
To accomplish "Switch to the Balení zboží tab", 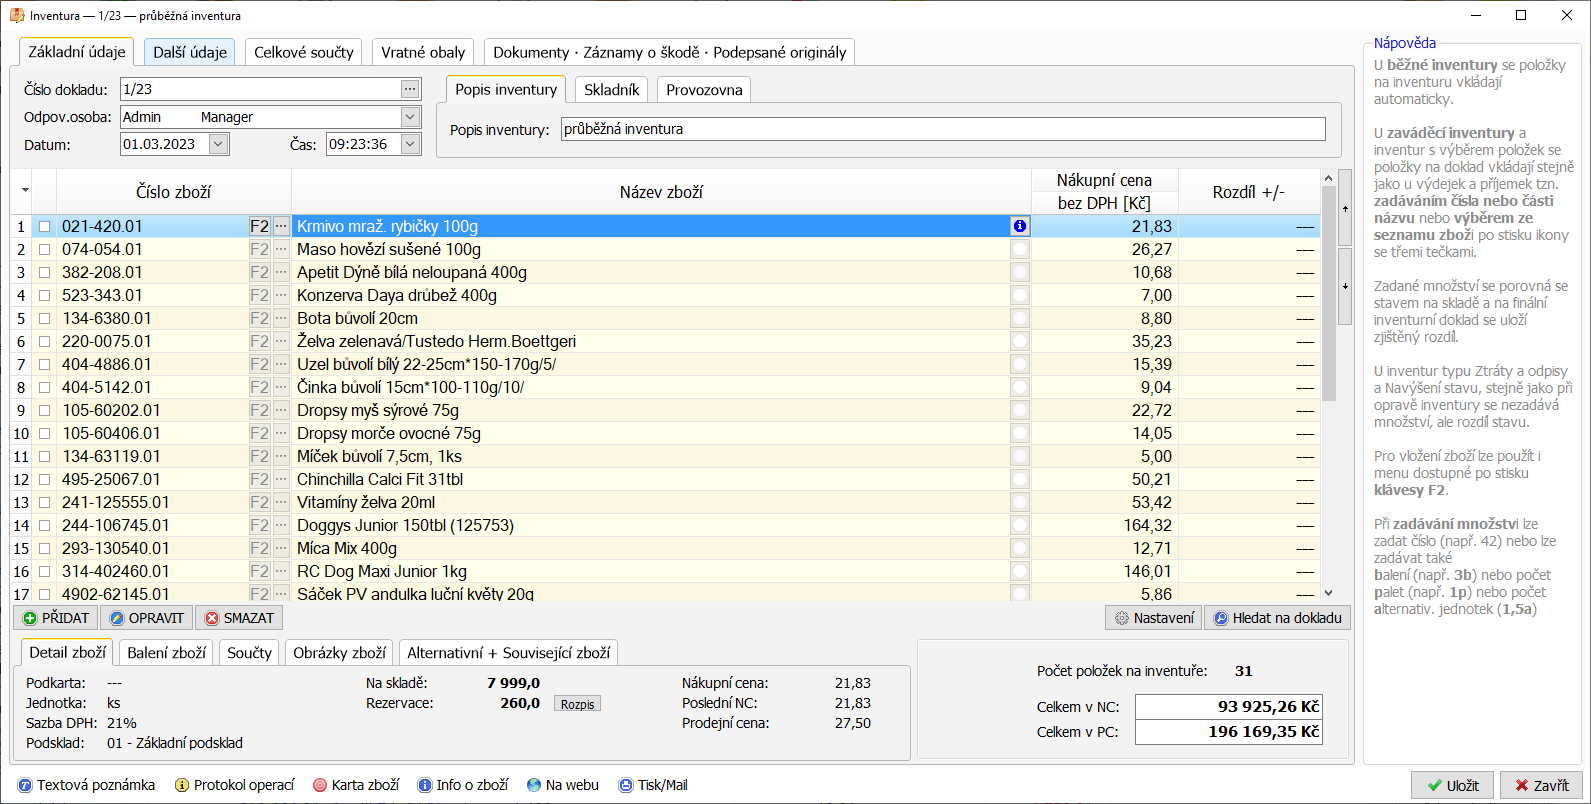I will click(x=167, y=652).
